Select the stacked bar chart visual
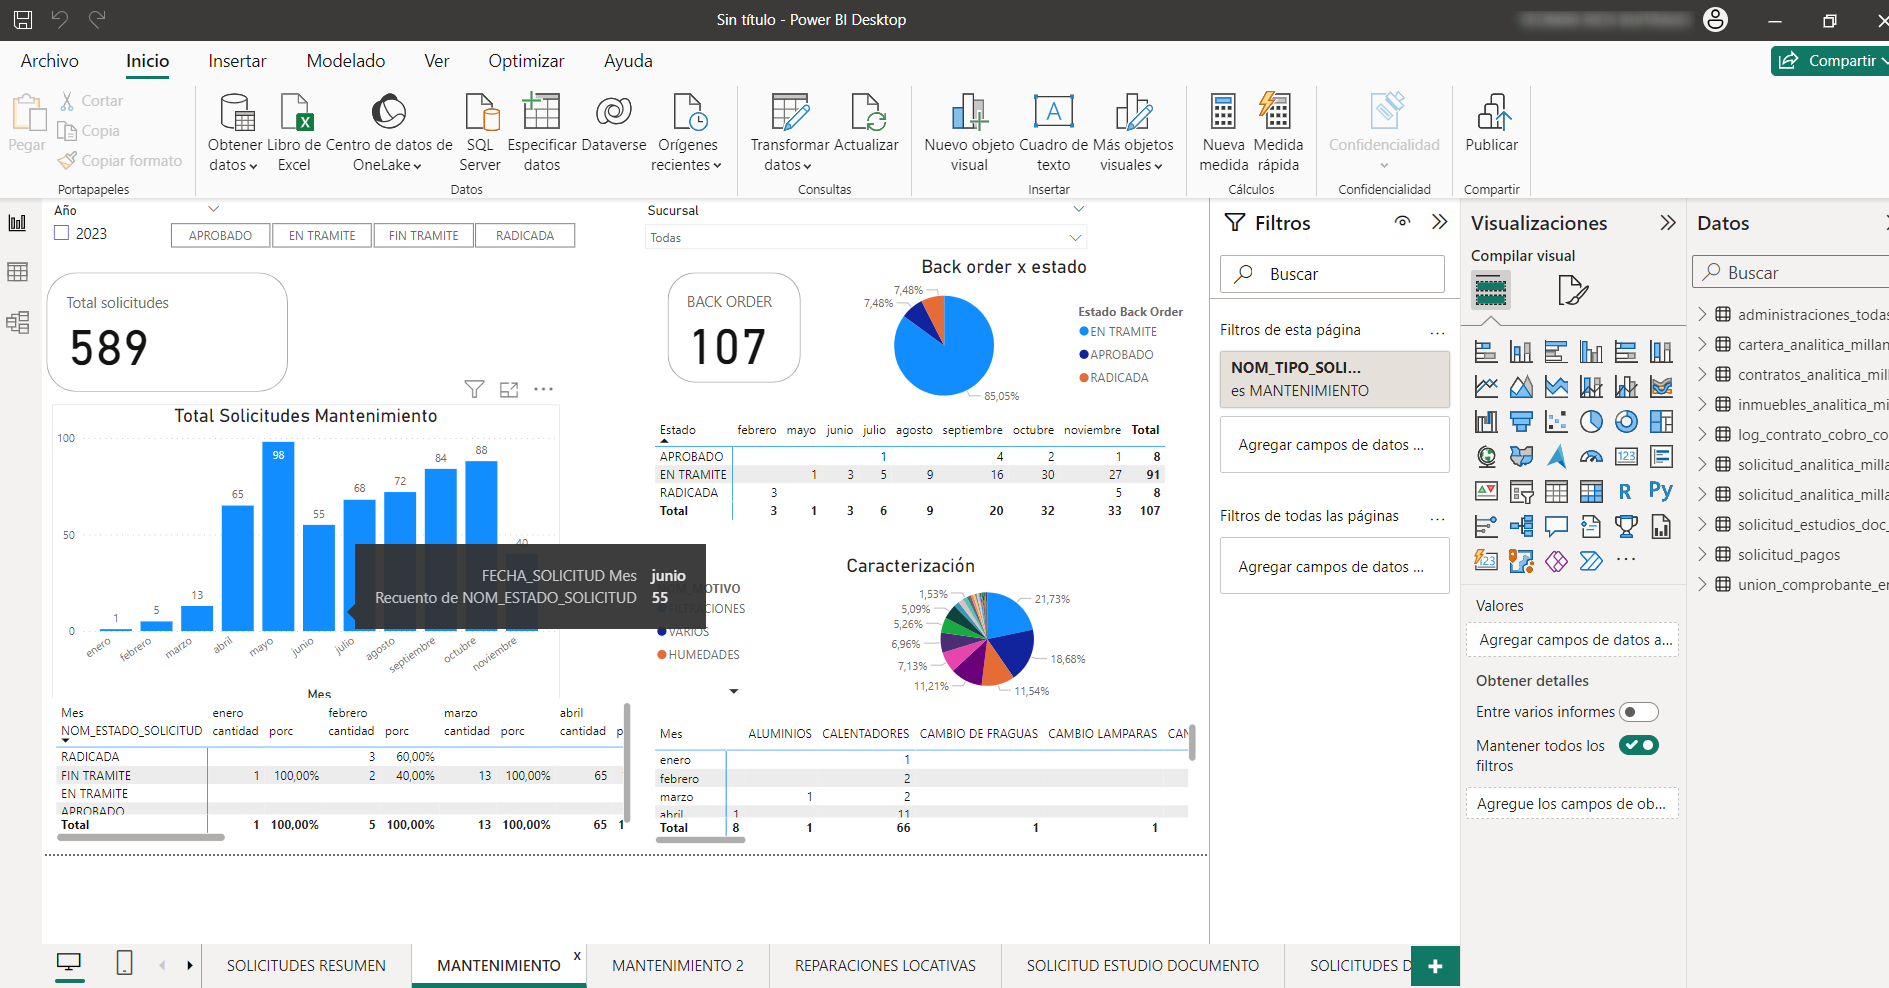 [1486, 351]
